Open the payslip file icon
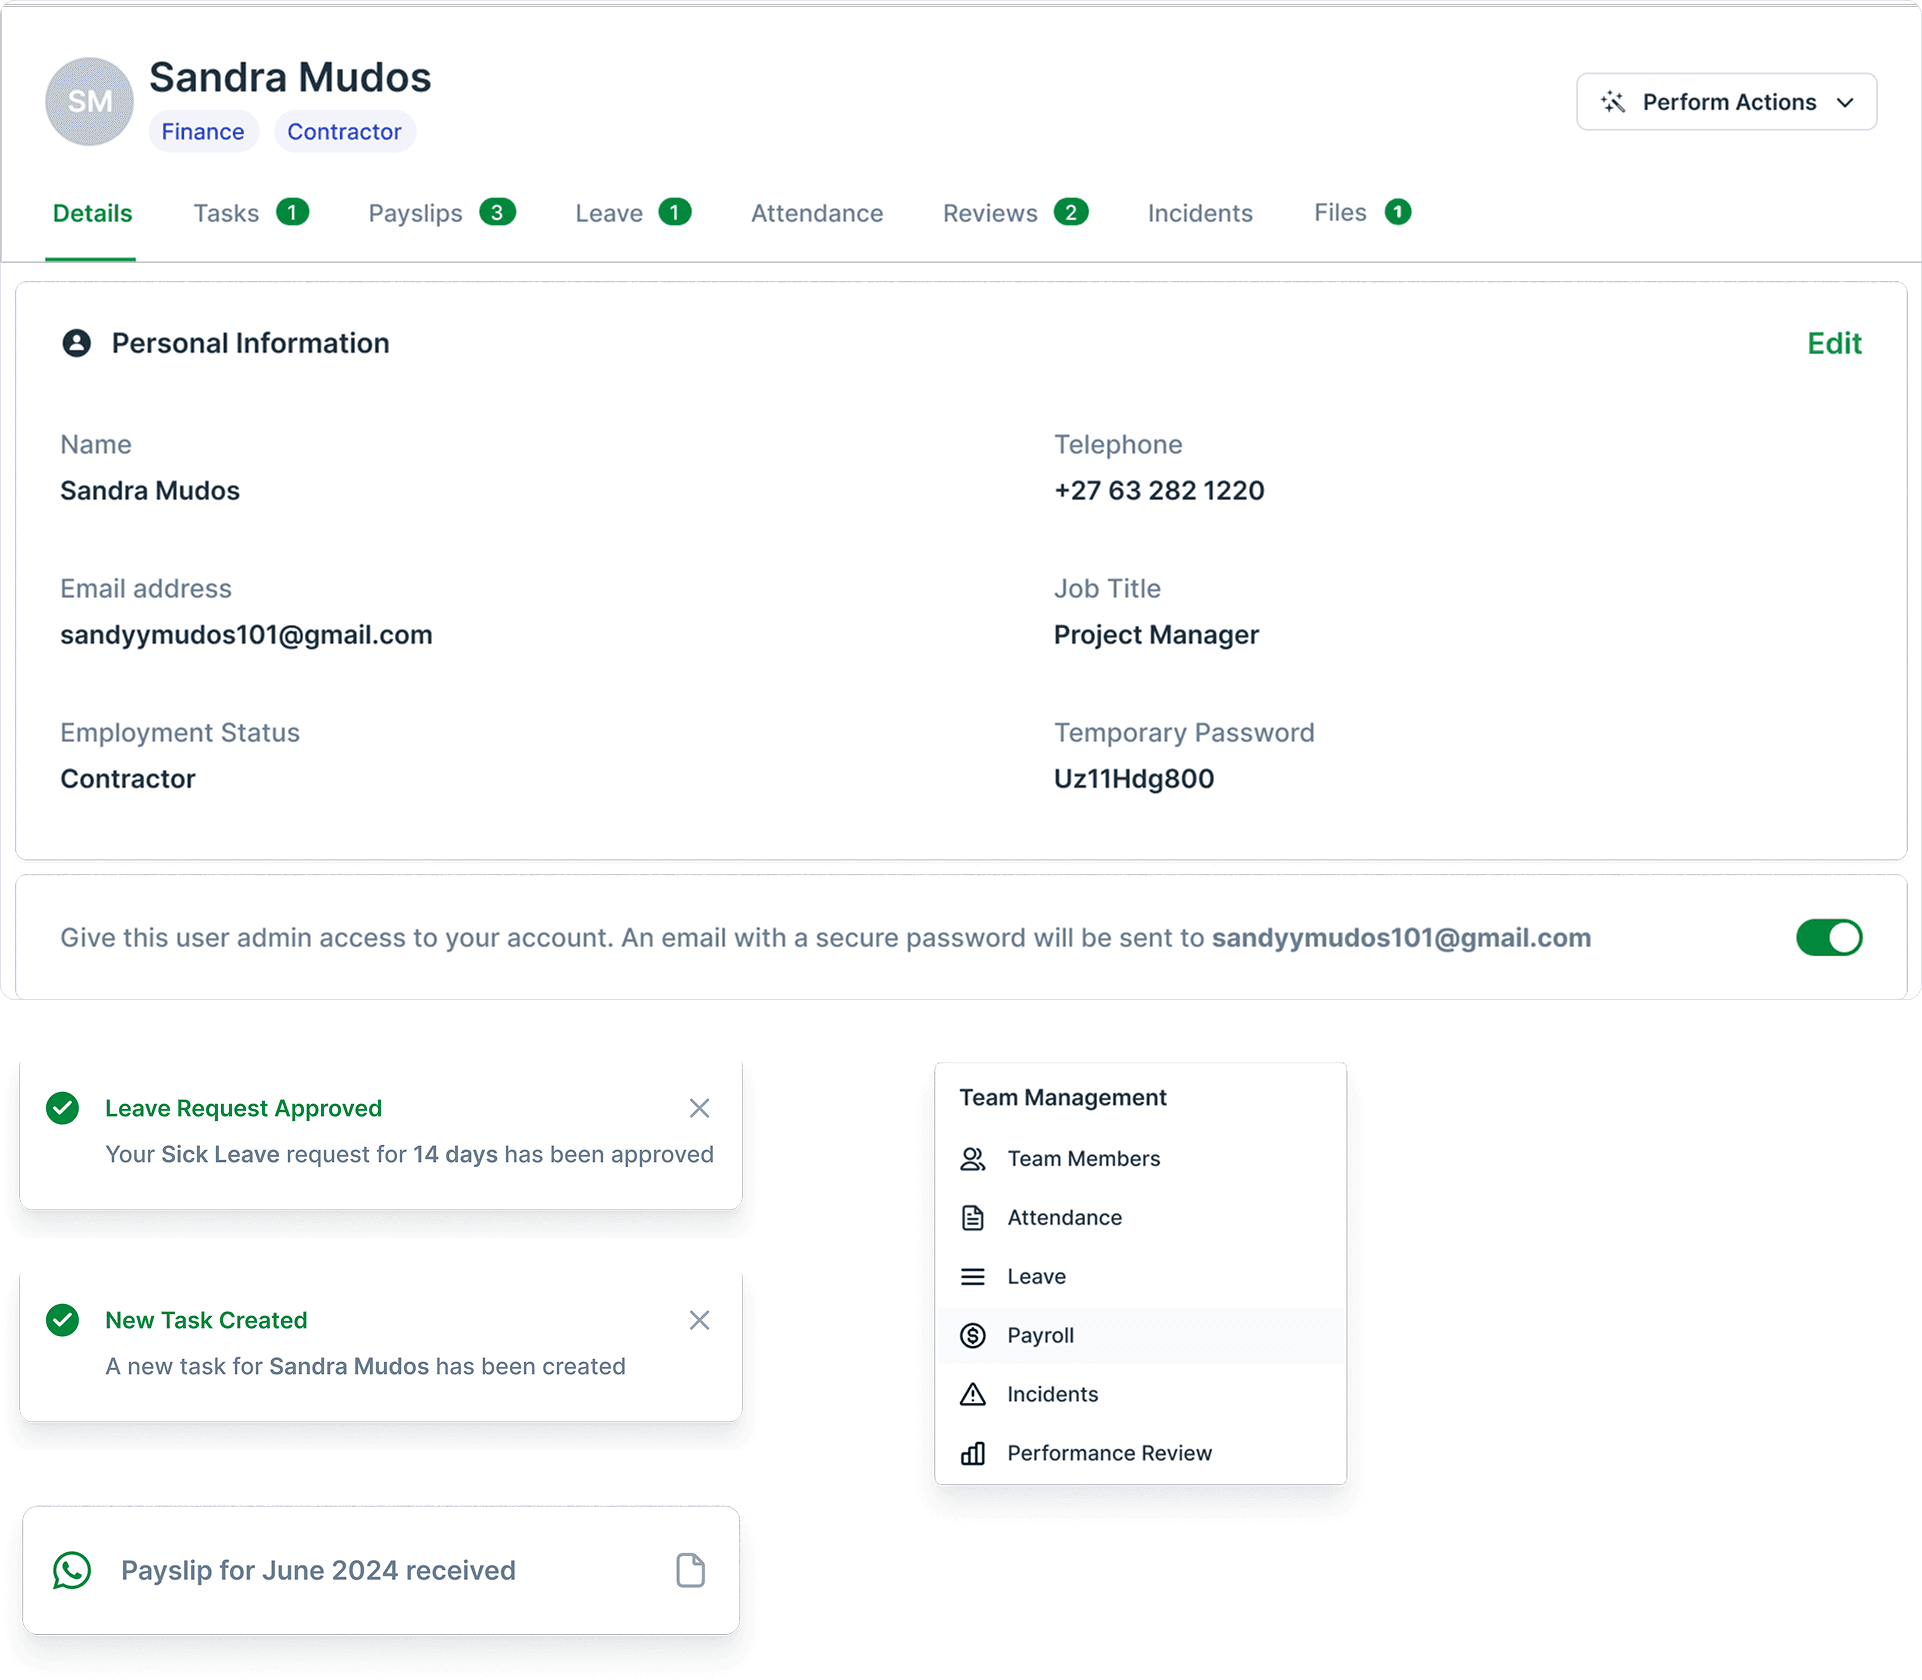The width and height of the screenshot is (1922, 1680). tap(690, 1570)
